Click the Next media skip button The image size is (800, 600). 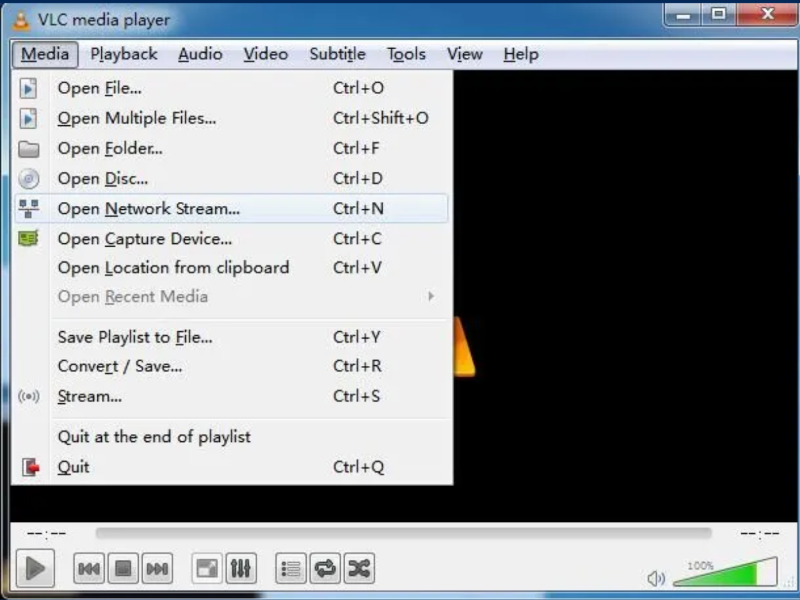[x=157, y=568]
